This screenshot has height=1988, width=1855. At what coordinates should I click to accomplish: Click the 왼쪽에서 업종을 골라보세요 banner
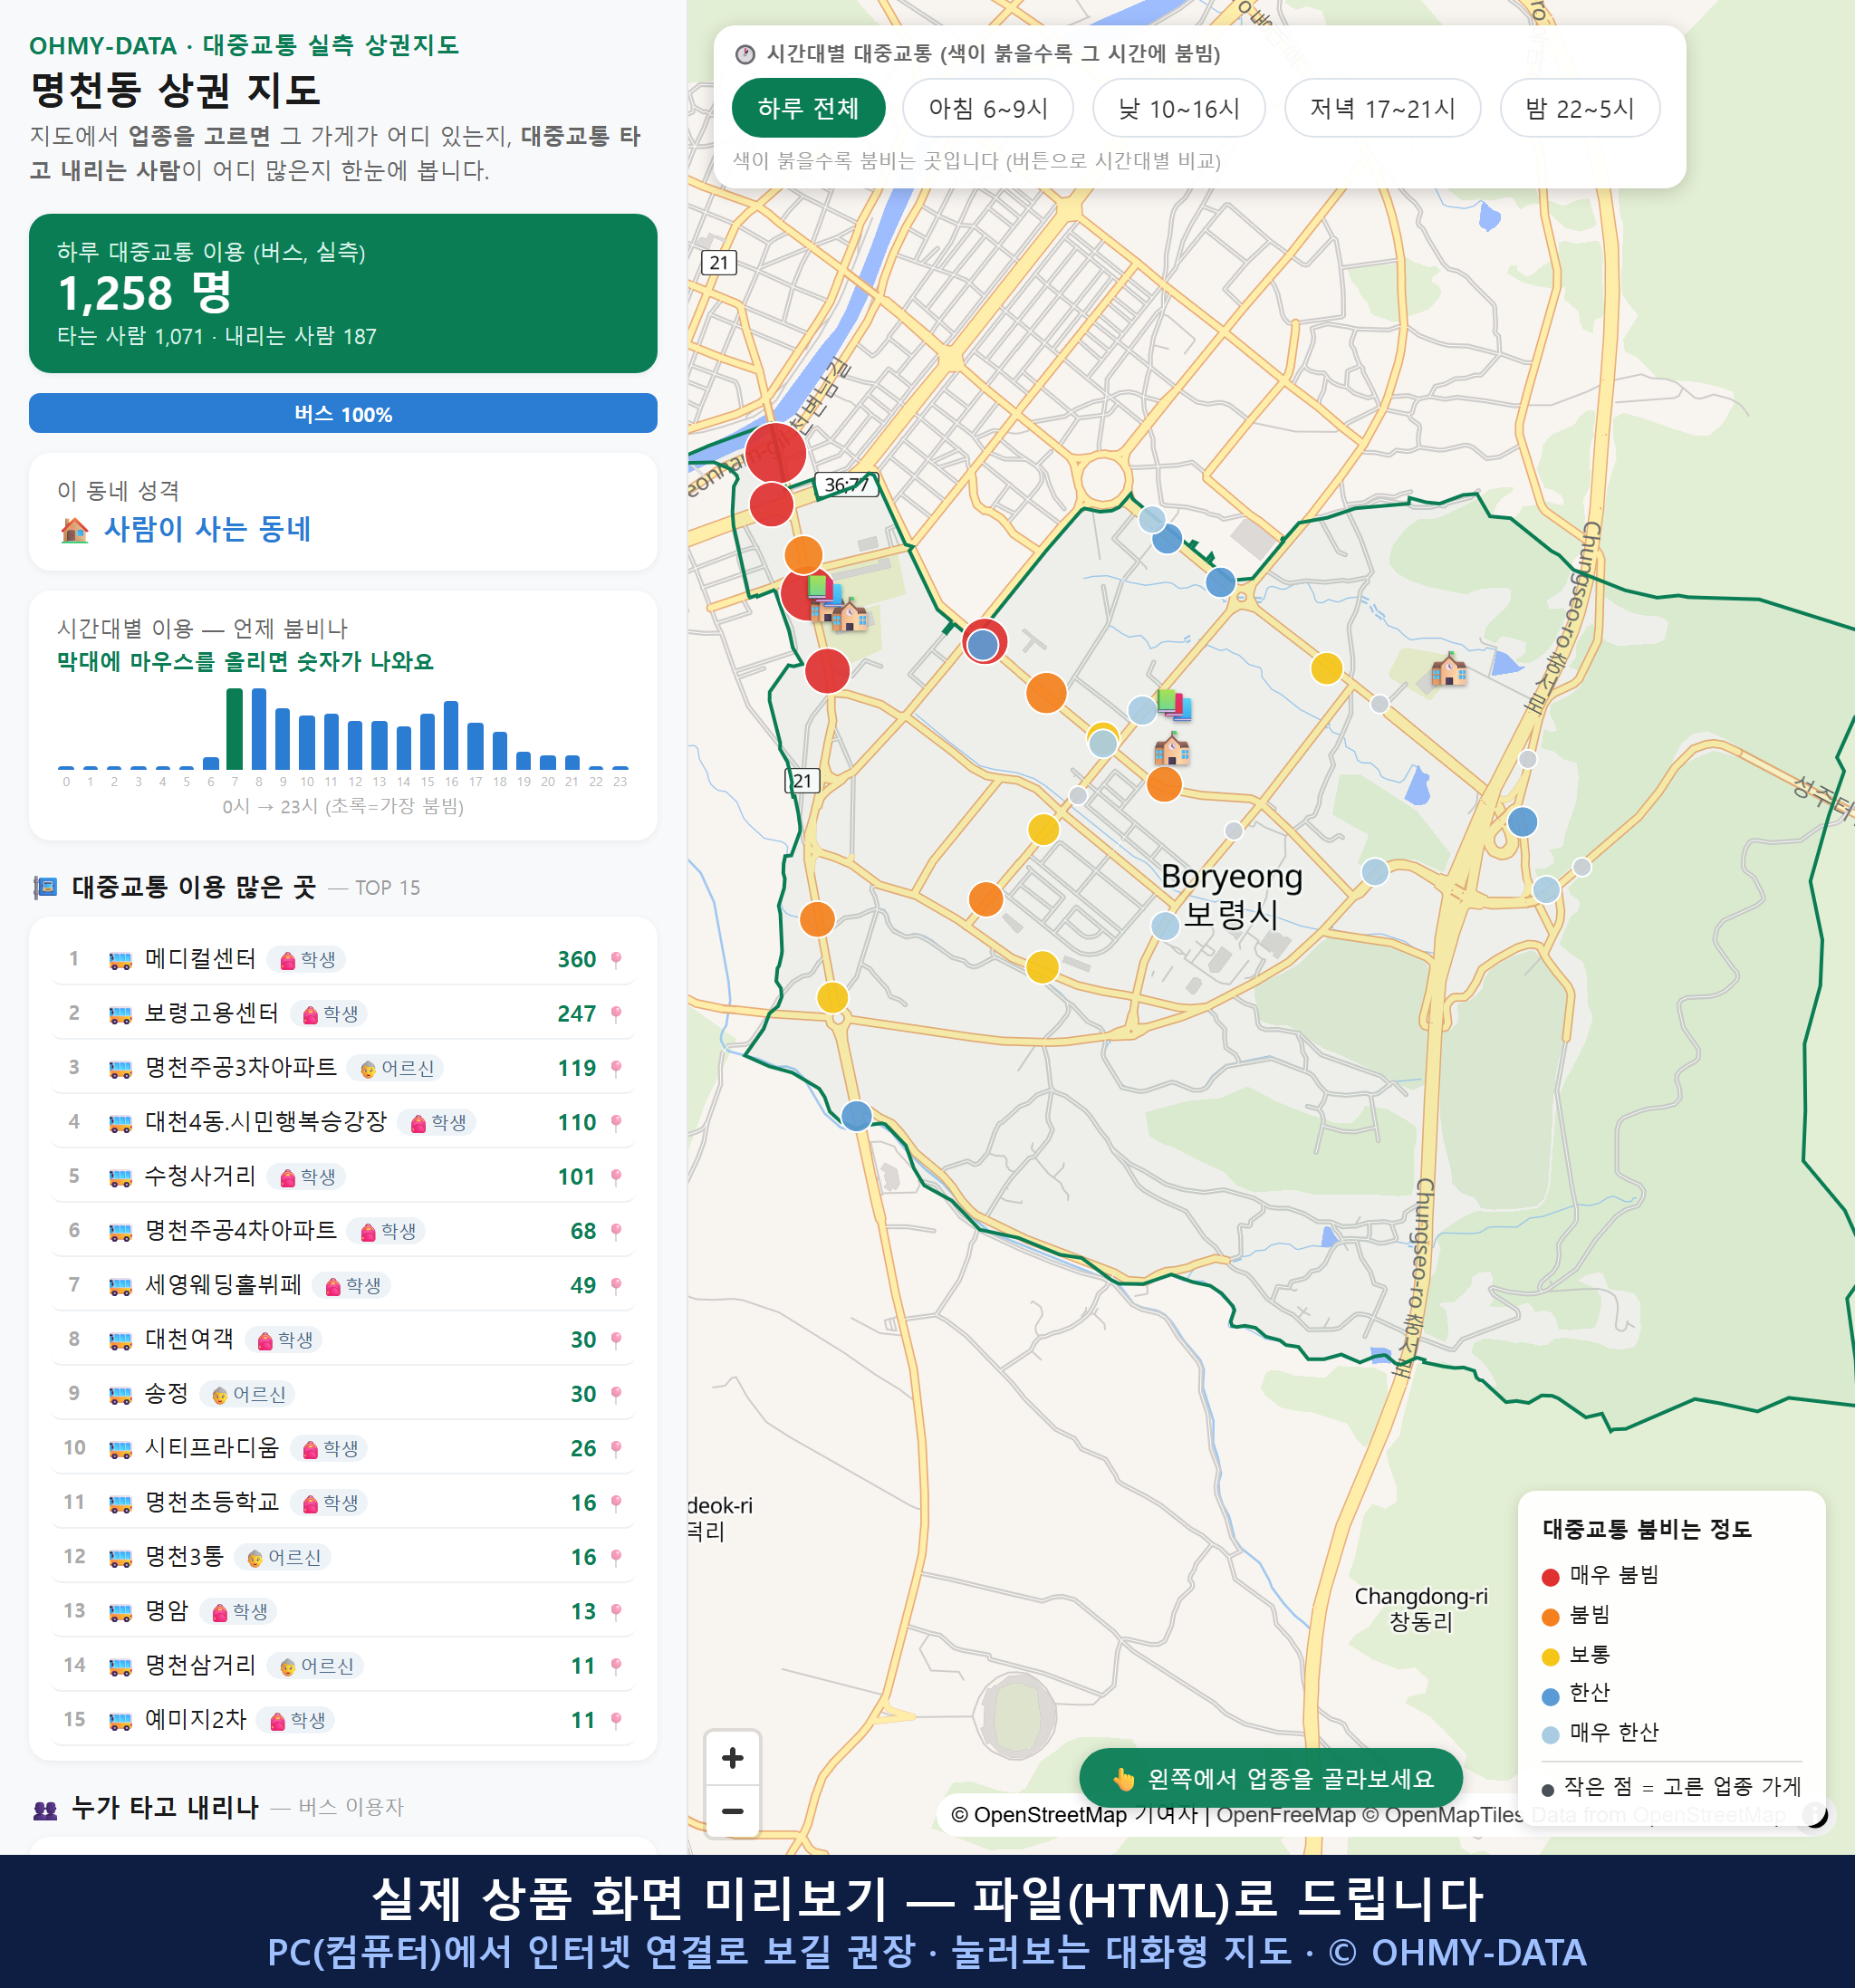(1270, 1778)
